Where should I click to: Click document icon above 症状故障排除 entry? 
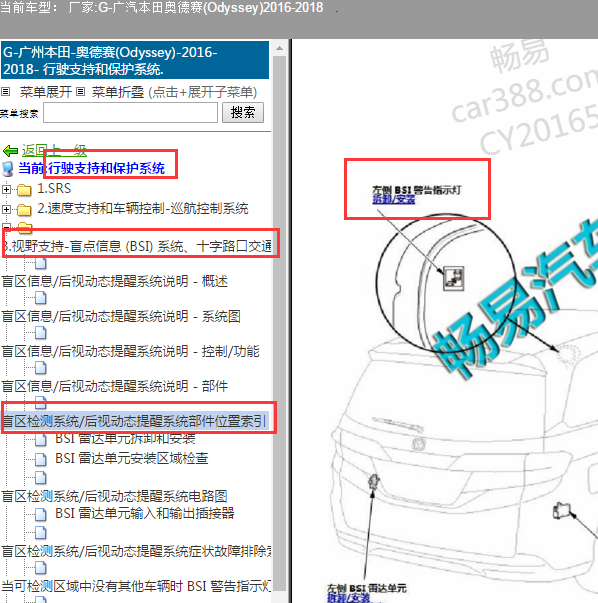click(41, 533)
